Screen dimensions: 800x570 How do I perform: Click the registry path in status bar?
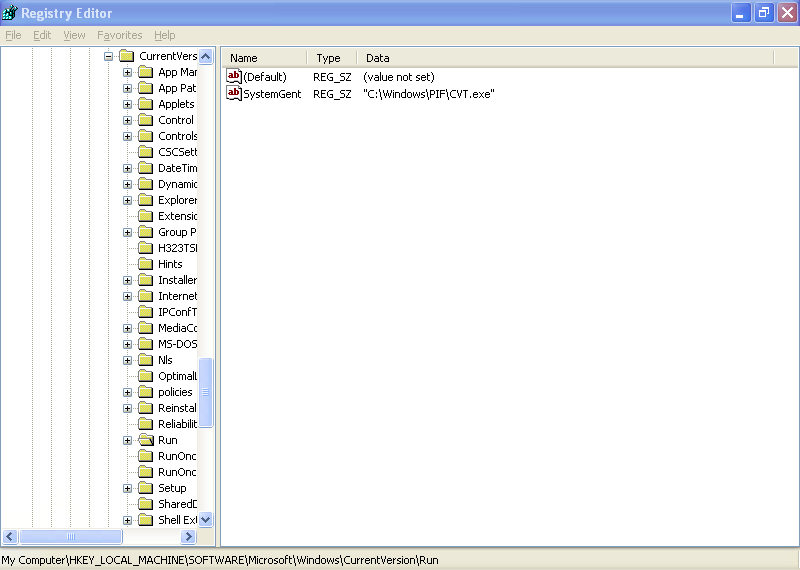(x=220, y=560)
